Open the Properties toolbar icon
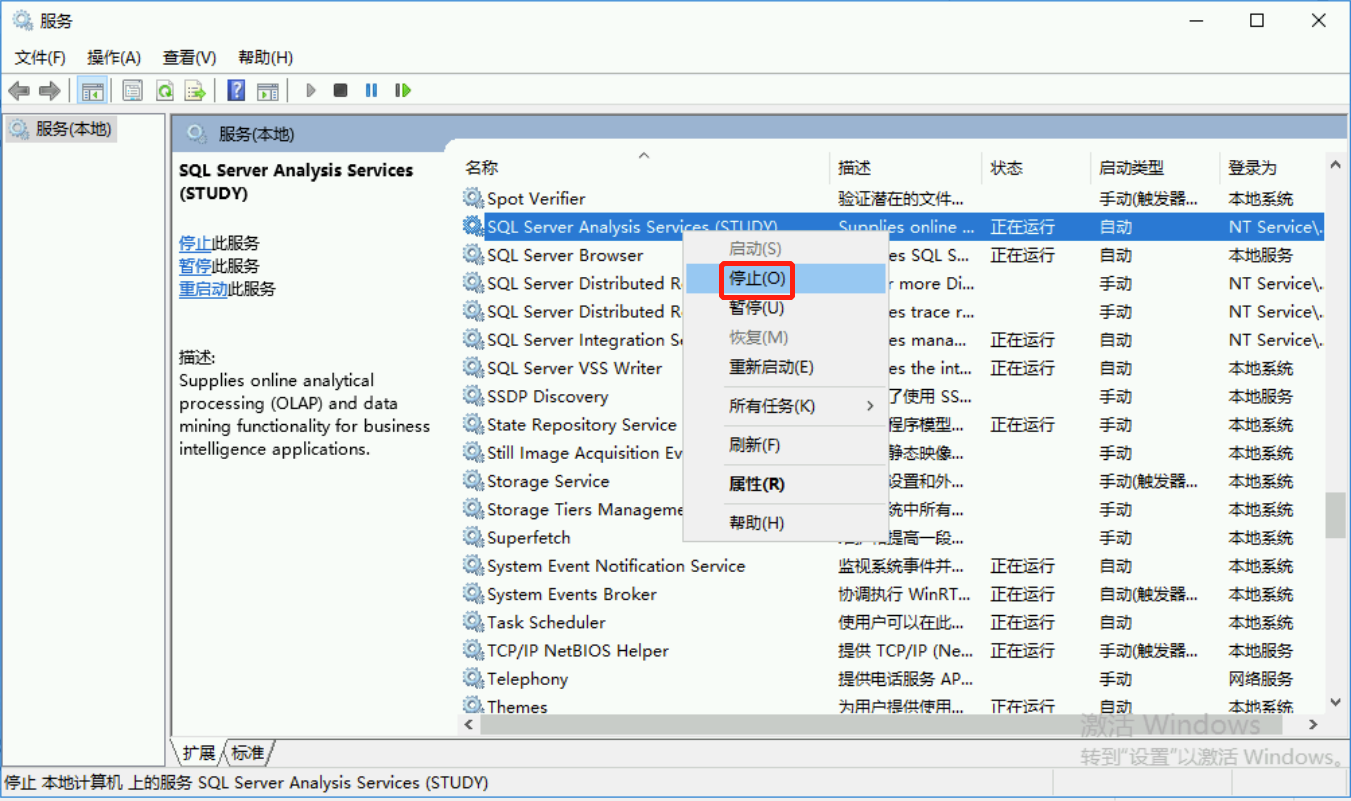 tap(132, 91)
